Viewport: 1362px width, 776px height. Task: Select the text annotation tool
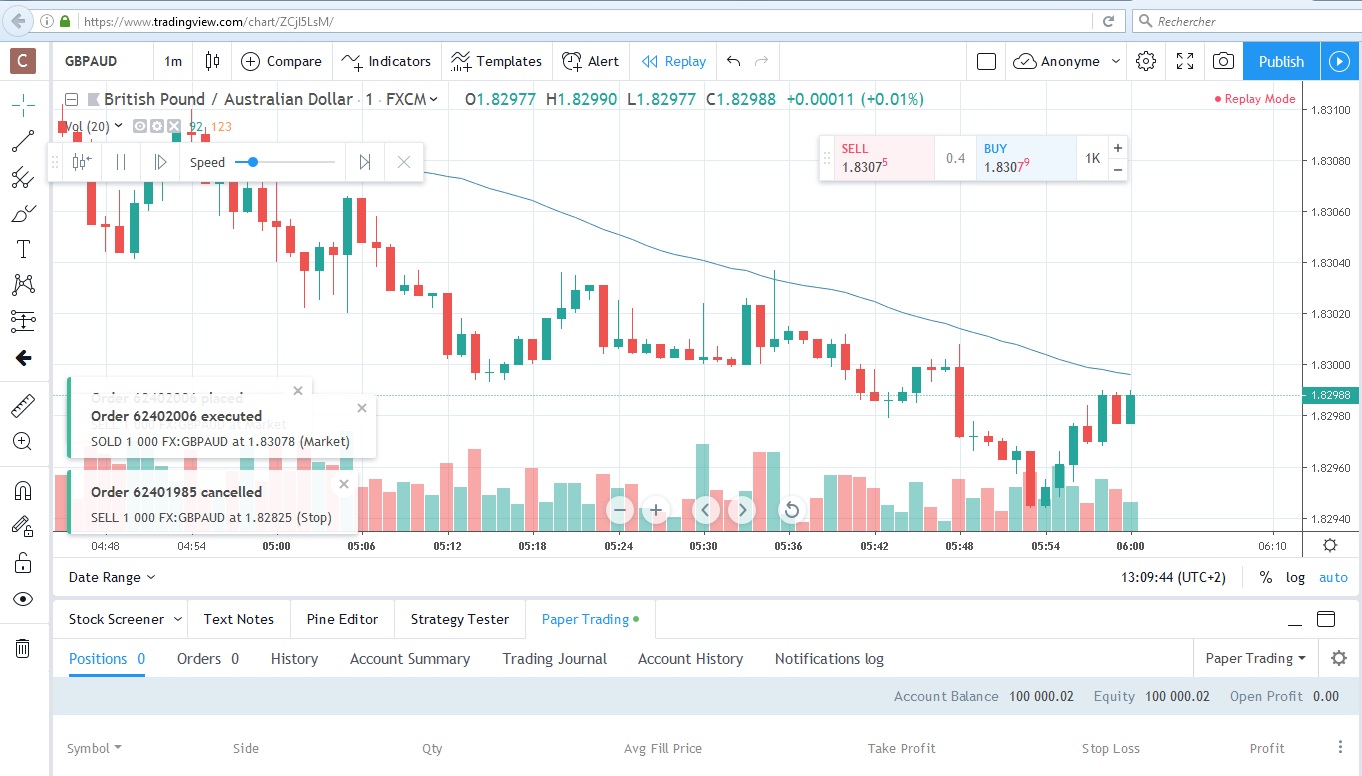coord(22,249)
